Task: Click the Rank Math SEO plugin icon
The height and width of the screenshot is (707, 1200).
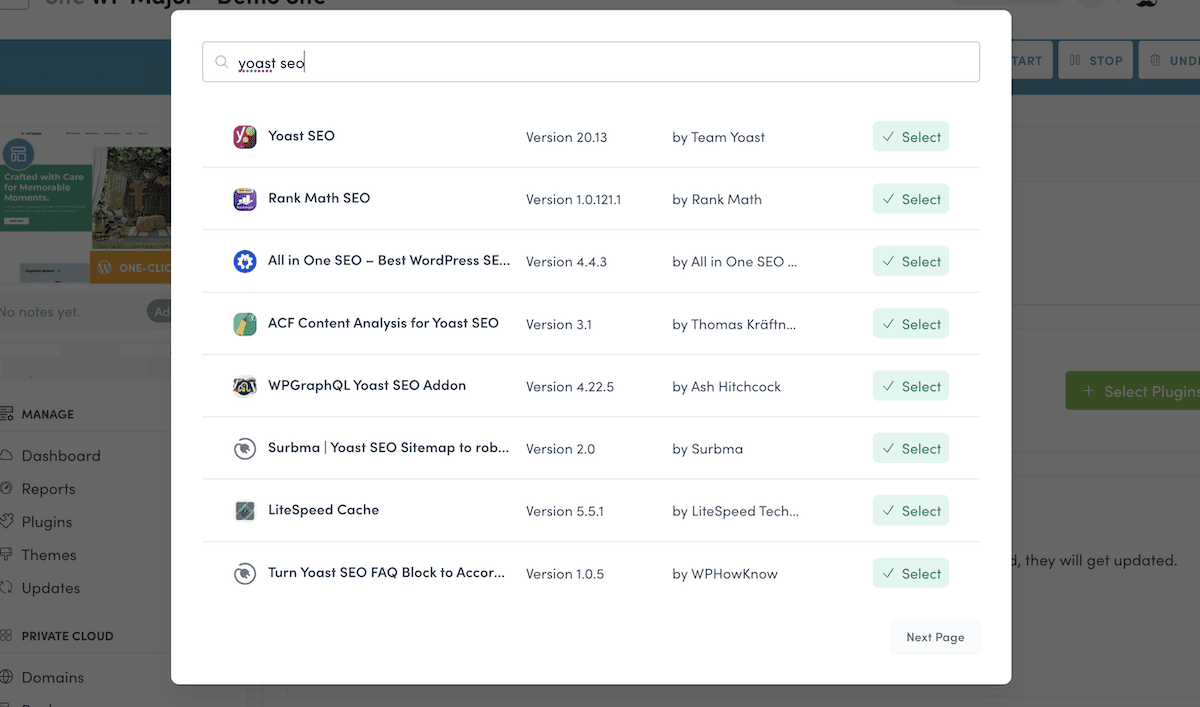Action: (x=245, y=199)
